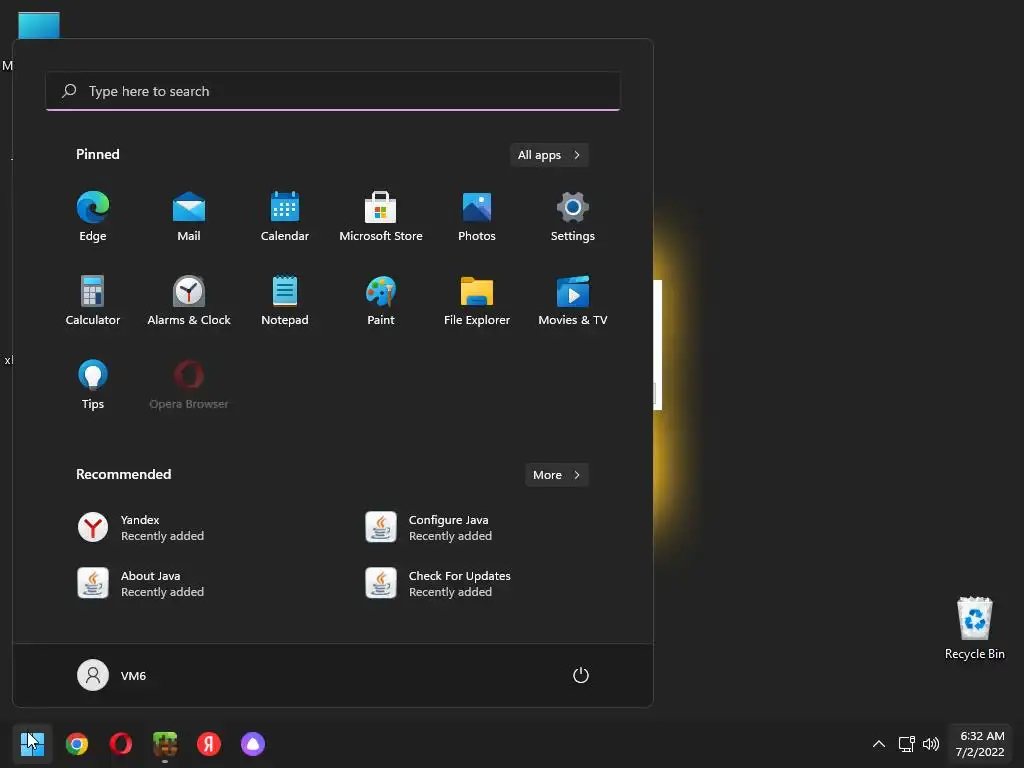Show More recommended items
This screenshot has width=1024, height=768.
click(x=556, y=475)
